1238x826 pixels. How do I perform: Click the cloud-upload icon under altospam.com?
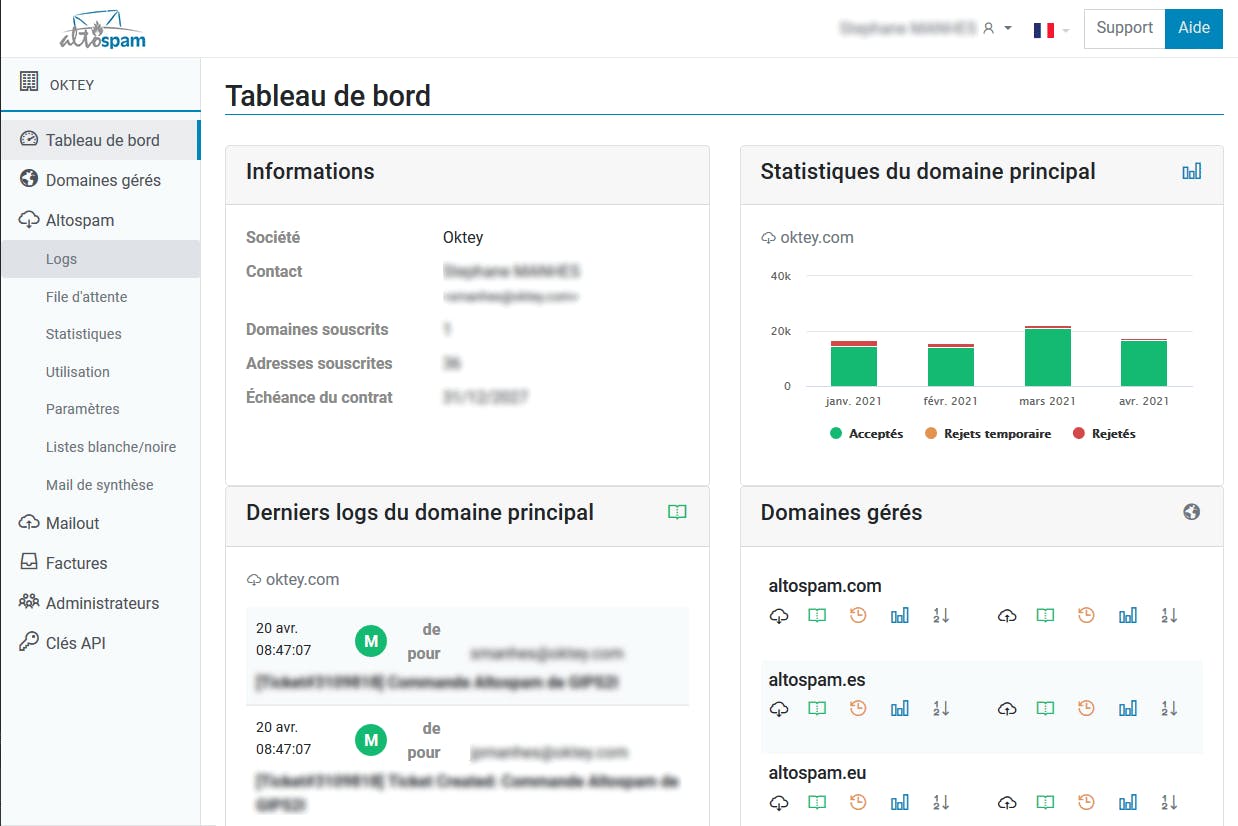1007,616
